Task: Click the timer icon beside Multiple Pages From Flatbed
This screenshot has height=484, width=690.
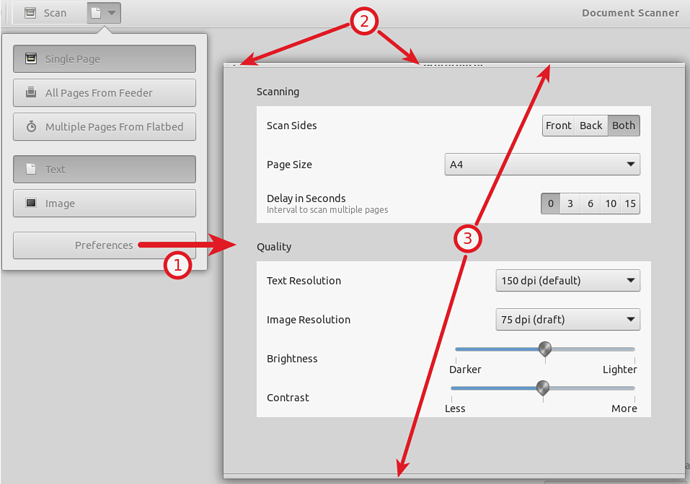Action: [x=31, y=127]
